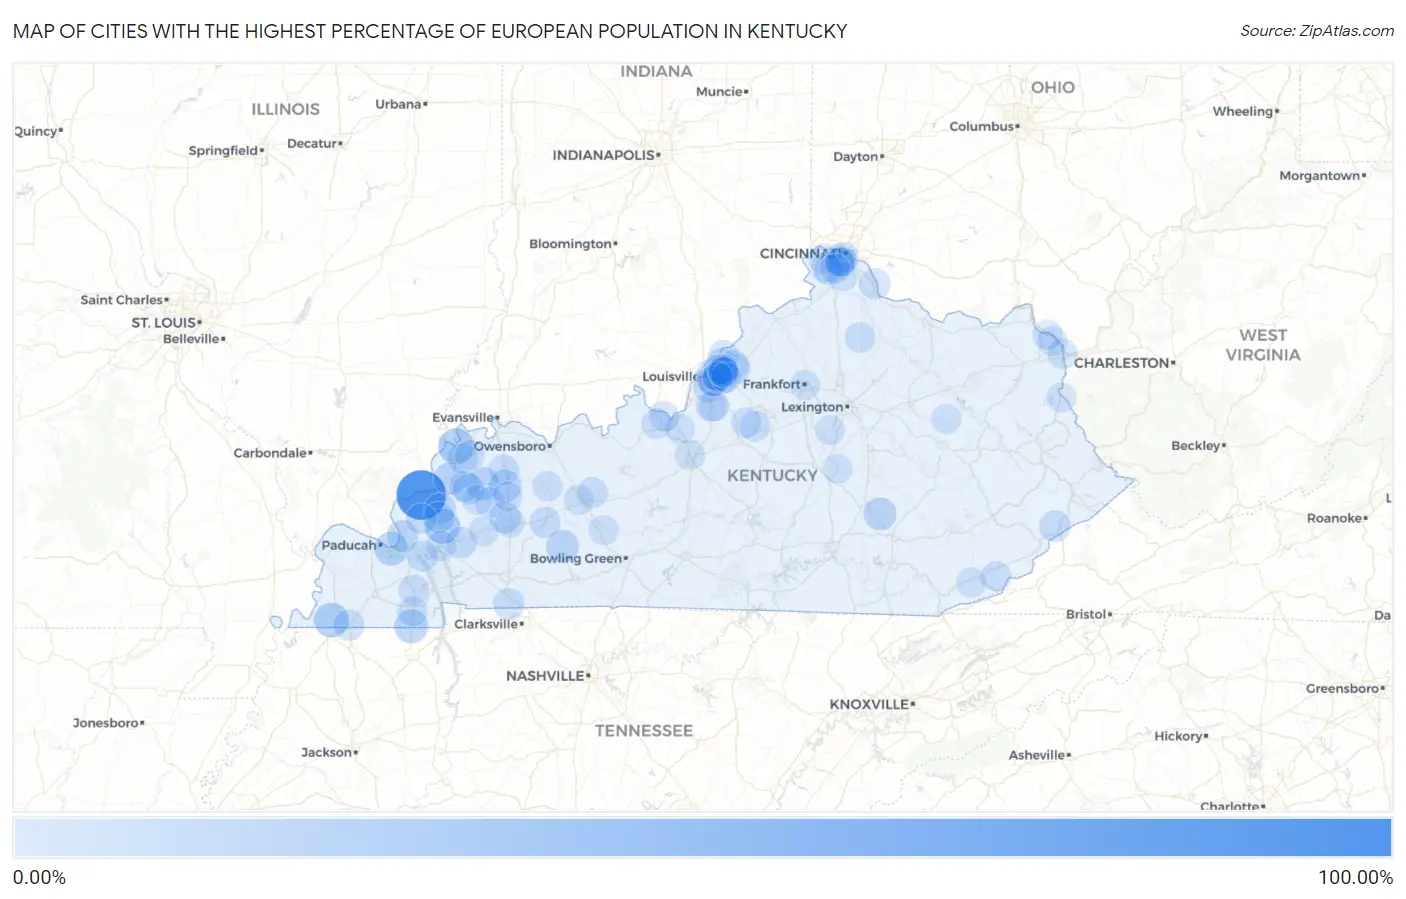Screen dimensions: 1406x899
Task: Click the Jonesboro label
Action: point(106,723)
